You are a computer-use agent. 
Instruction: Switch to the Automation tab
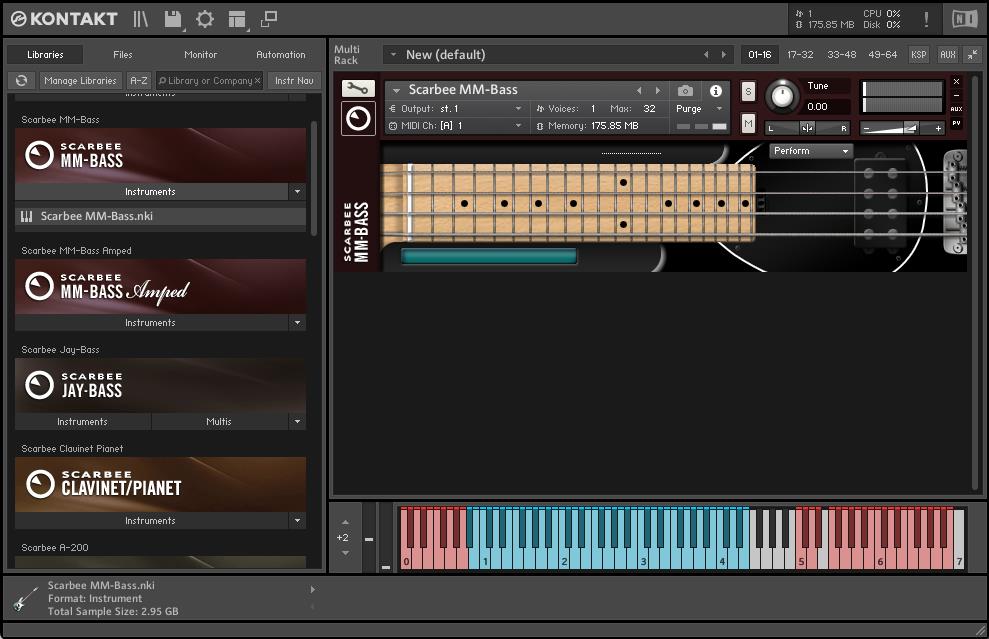click(280, 55)
